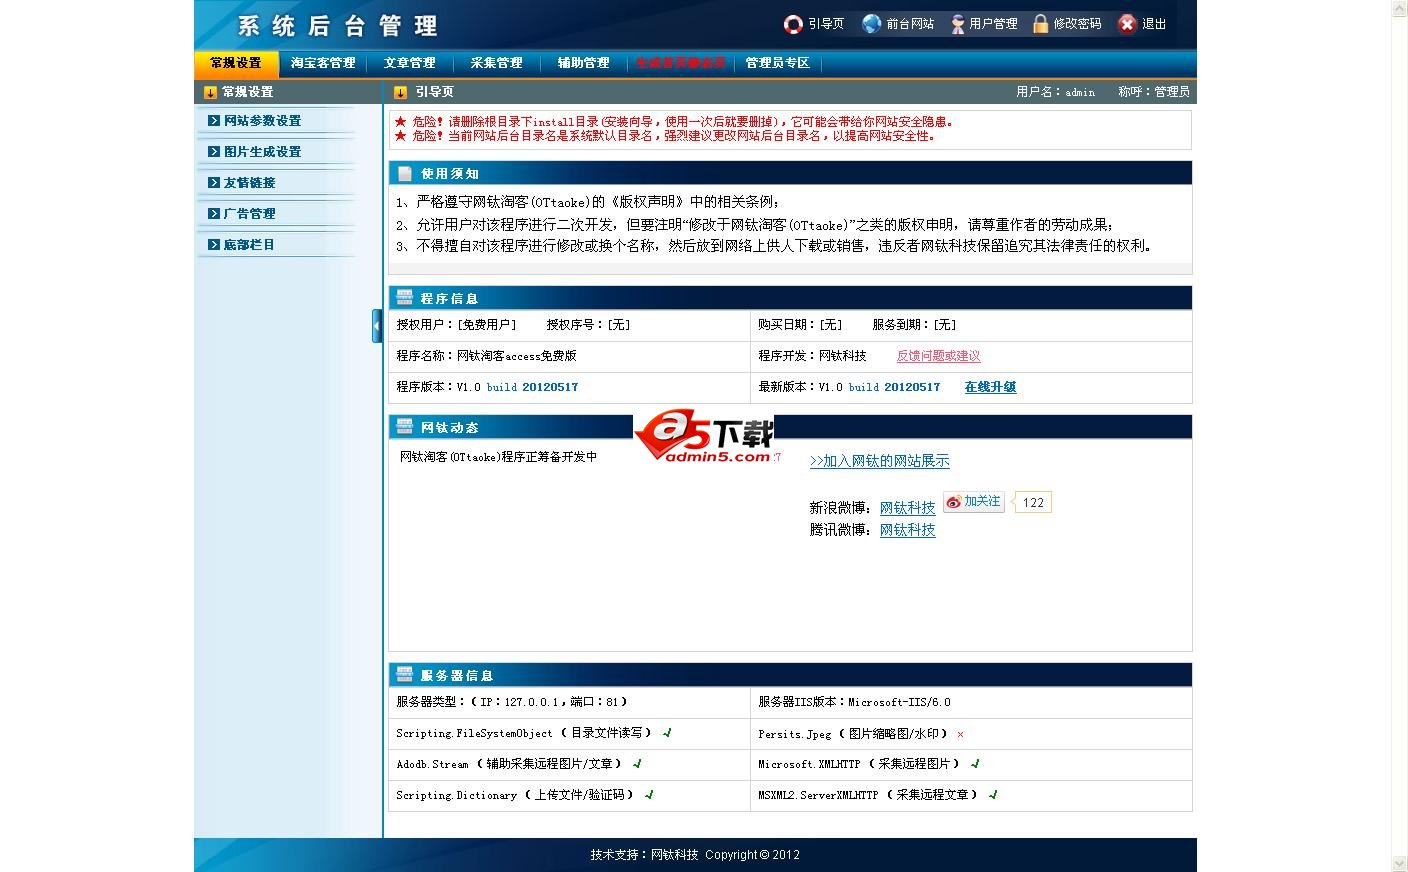Viewport: 1408px width, 872px height.
Task: Select the 管理员专区 tab
Action: [x=777, y=63]
